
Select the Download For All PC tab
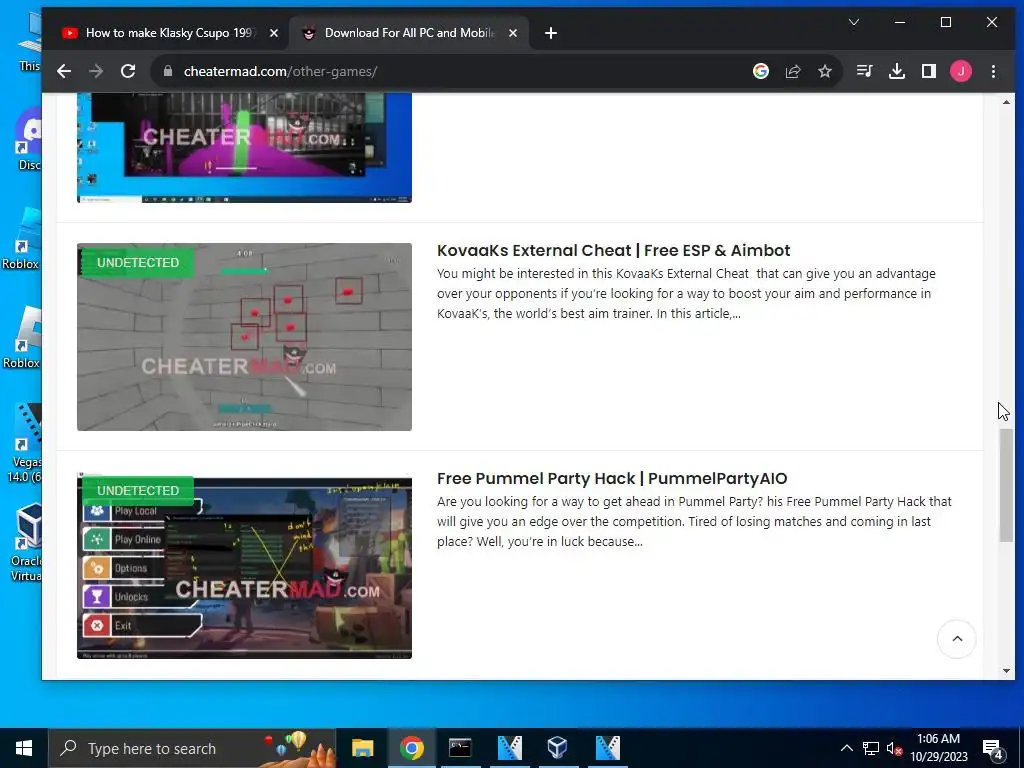(x=408, y=33)
